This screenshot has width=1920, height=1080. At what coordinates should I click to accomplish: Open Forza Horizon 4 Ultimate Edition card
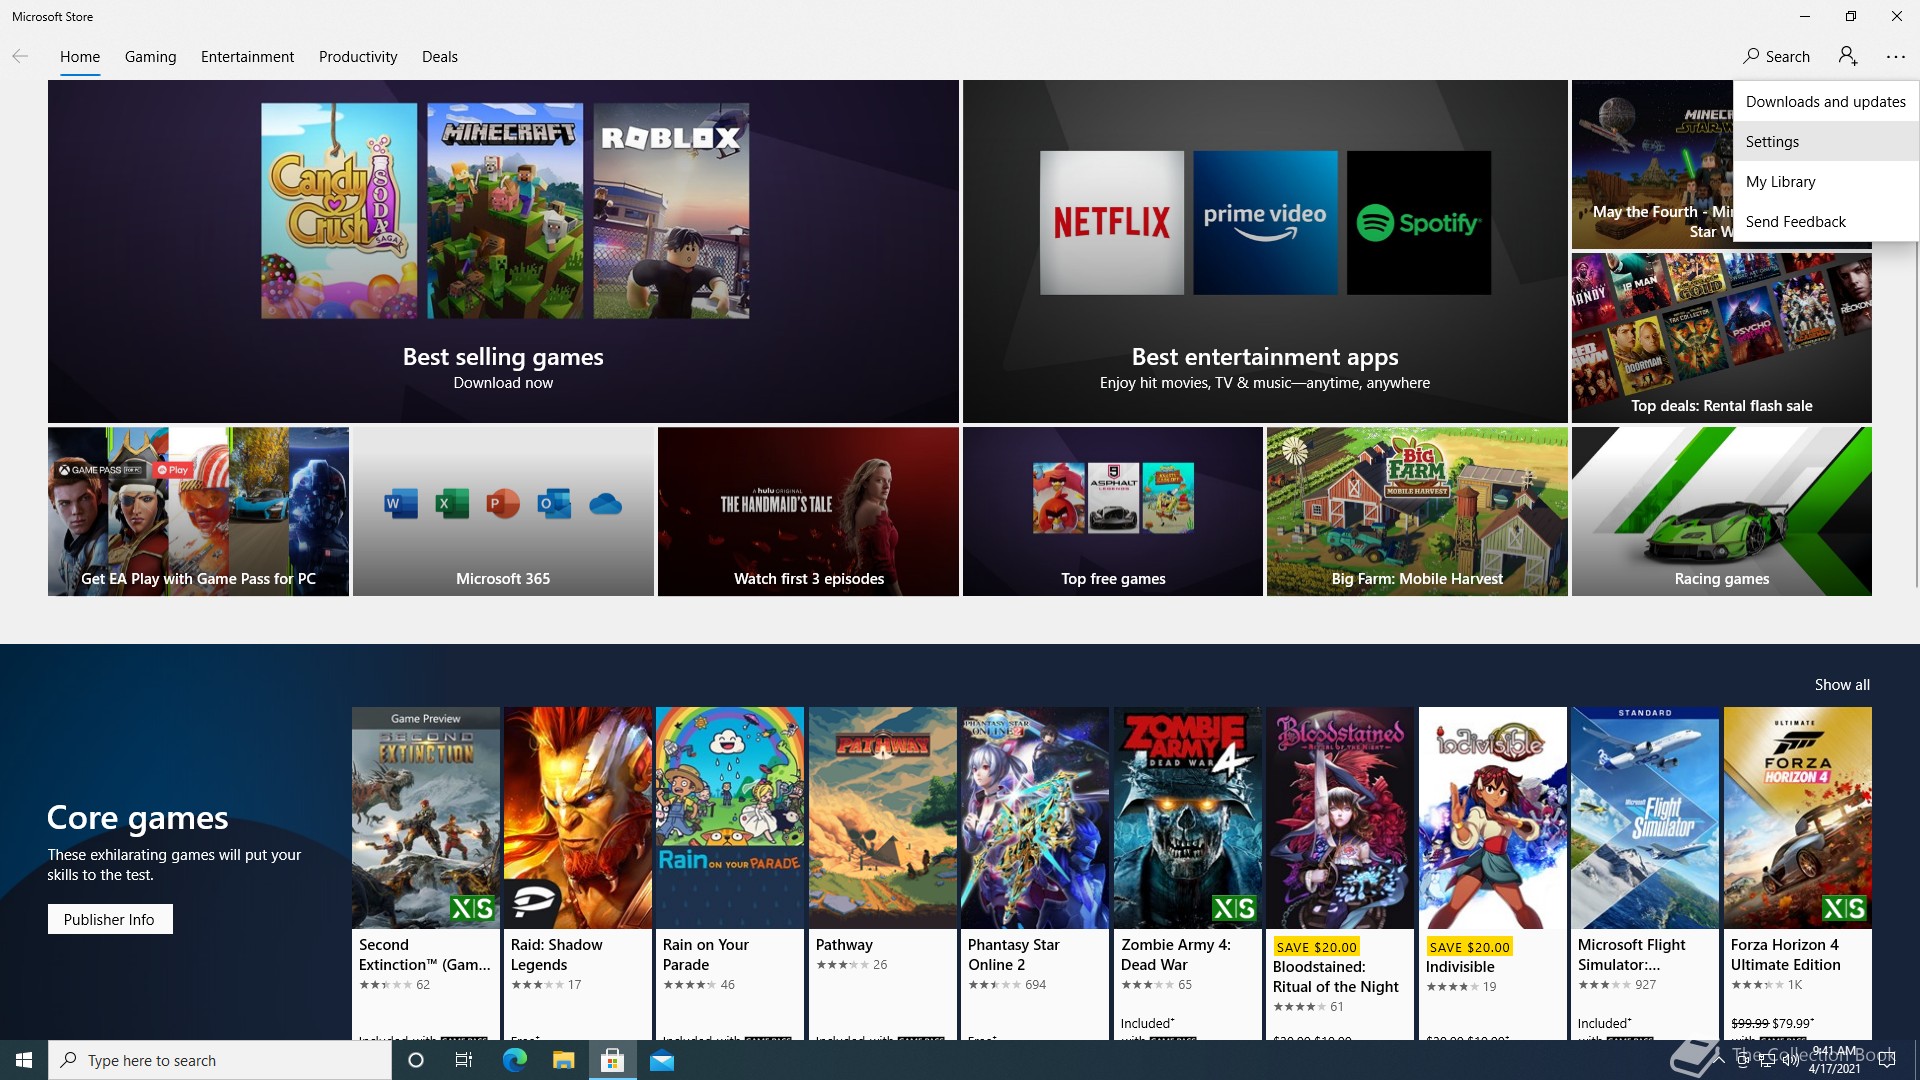[x=1798, y=873]
